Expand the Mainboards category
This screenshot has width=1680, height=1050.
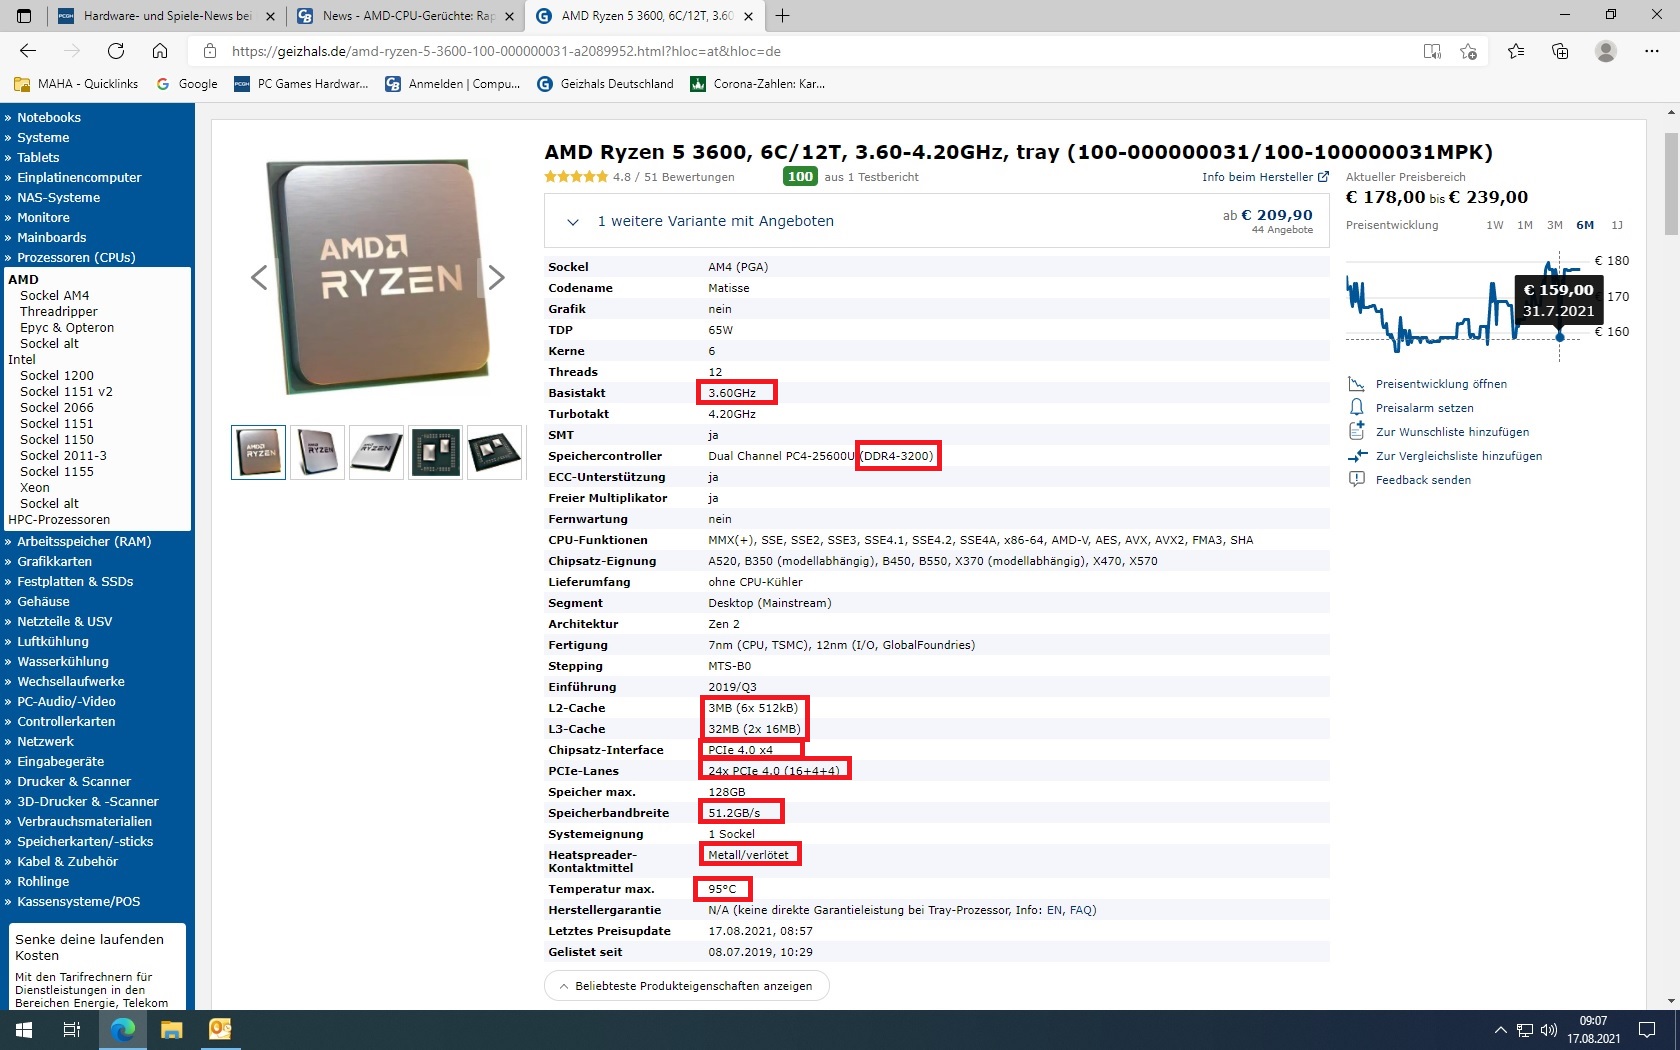(51, 237)
